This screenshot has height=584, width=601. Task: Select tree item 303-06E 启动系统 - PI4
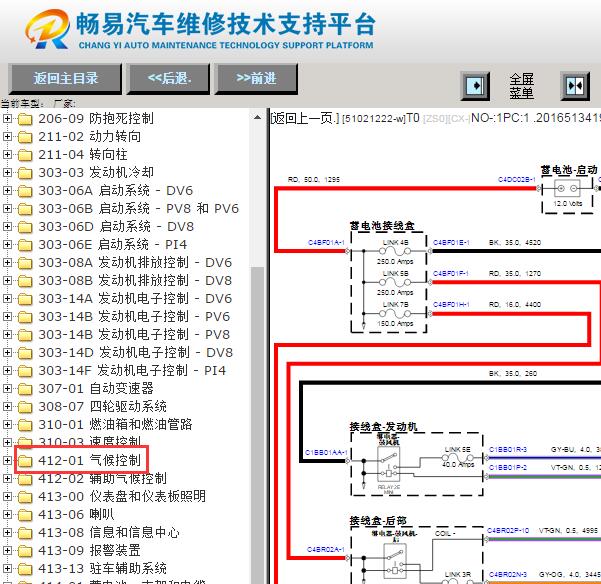pos(113,245)
